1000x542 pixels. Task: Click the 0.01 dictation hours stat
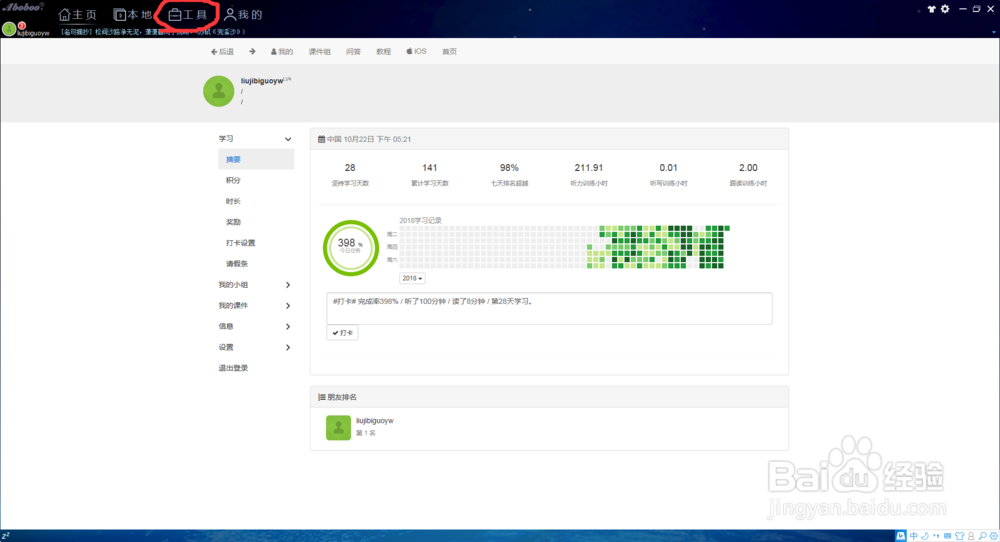(668, 175)
